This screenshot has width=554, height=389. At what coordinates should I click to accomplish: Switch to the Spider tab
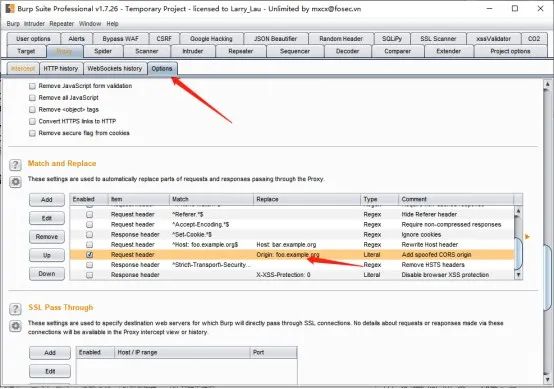103,51
